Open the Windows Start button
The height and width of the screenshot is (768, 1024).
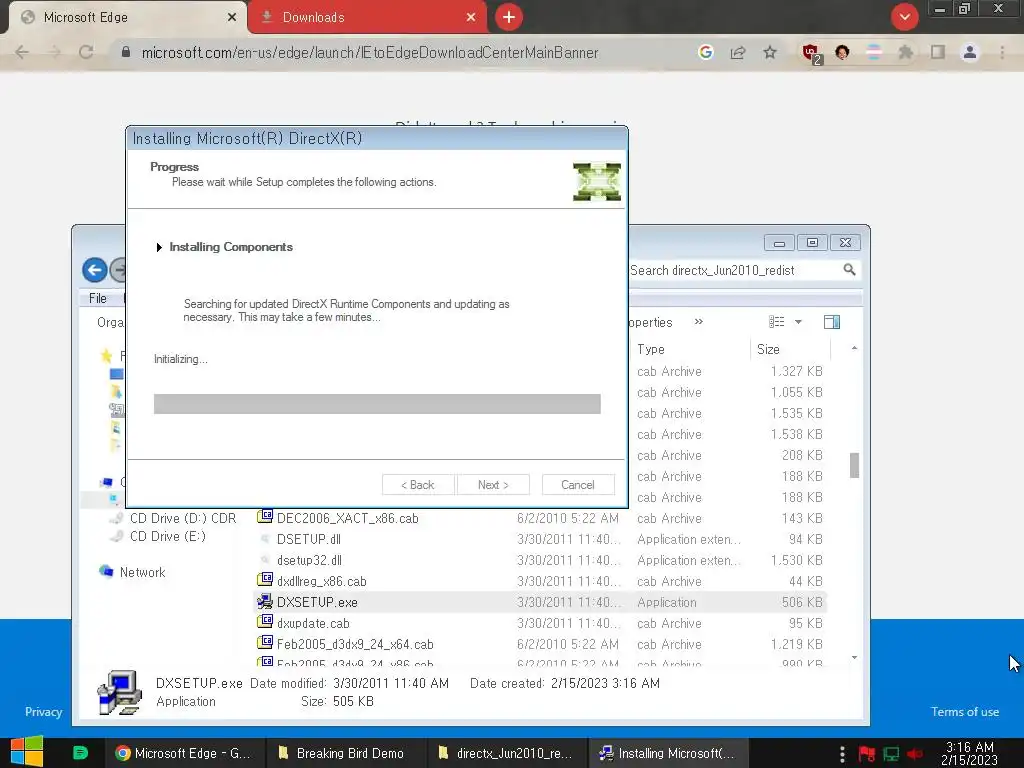tap(27, 753)
